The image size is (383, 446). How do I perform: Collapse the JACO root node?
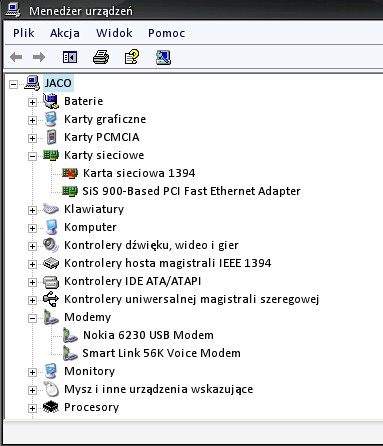(13, 84)
